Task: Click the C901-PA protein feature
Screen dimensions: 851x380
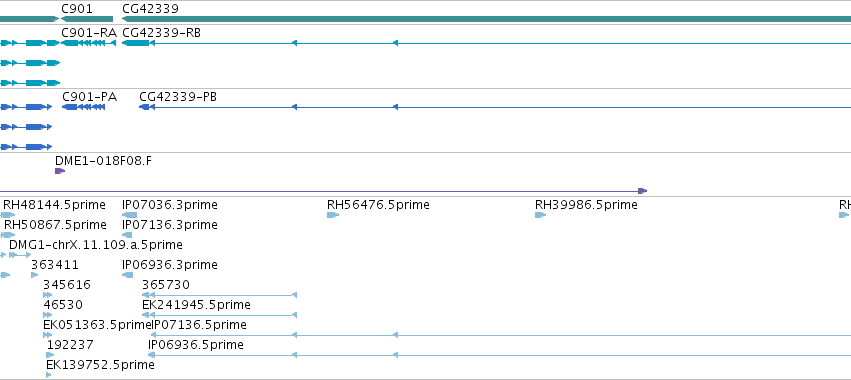Action: [x=84, y=107]
